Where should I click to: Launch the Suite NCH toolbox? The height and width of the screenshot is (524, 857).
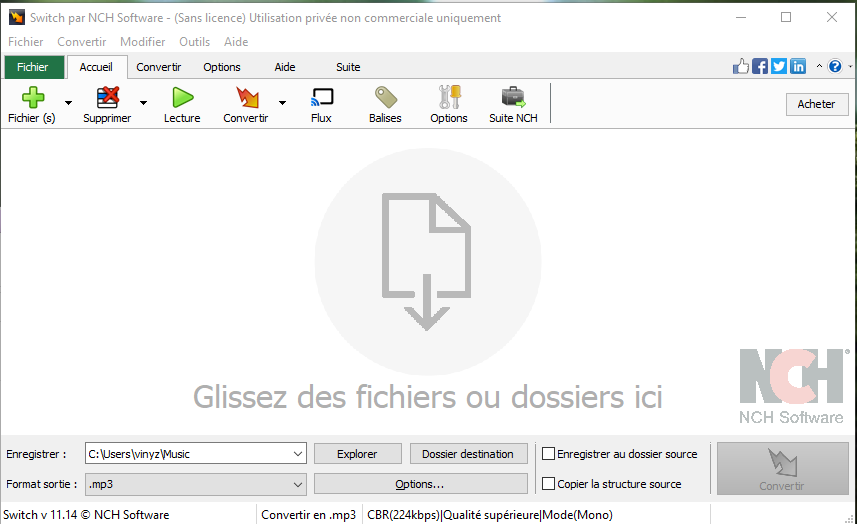pyautogui.click(x=513, y=98)
